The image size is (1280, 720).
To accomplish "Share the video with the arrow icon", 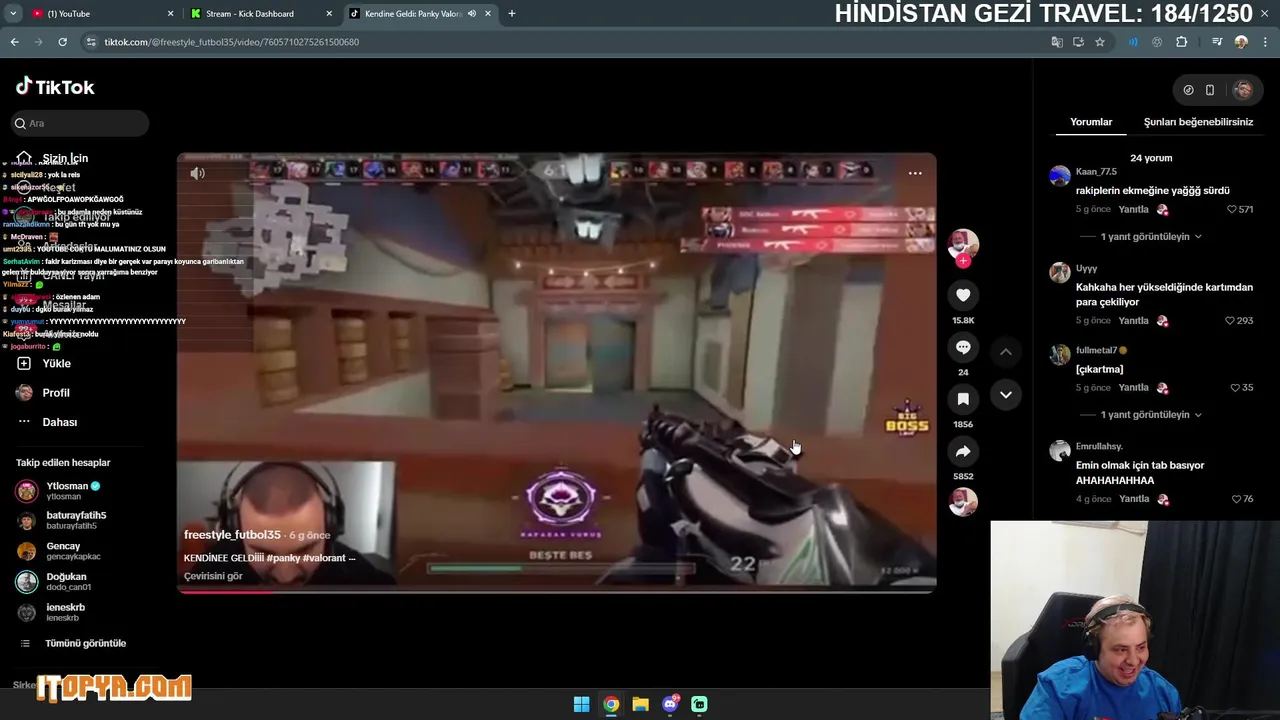I will 963,451.
